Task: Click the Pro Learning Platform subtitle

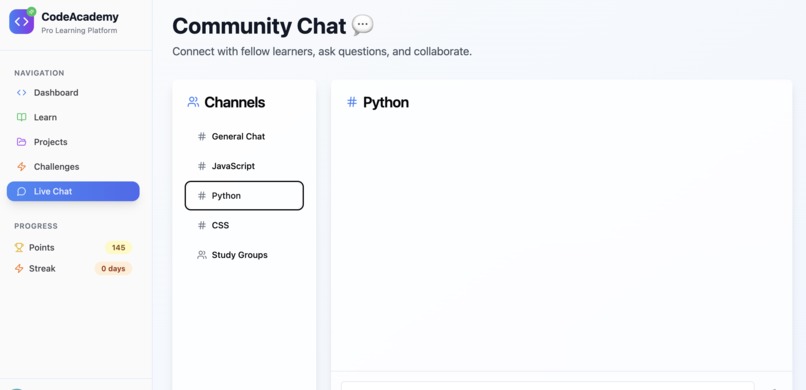Action: click(x=79, y=31)
